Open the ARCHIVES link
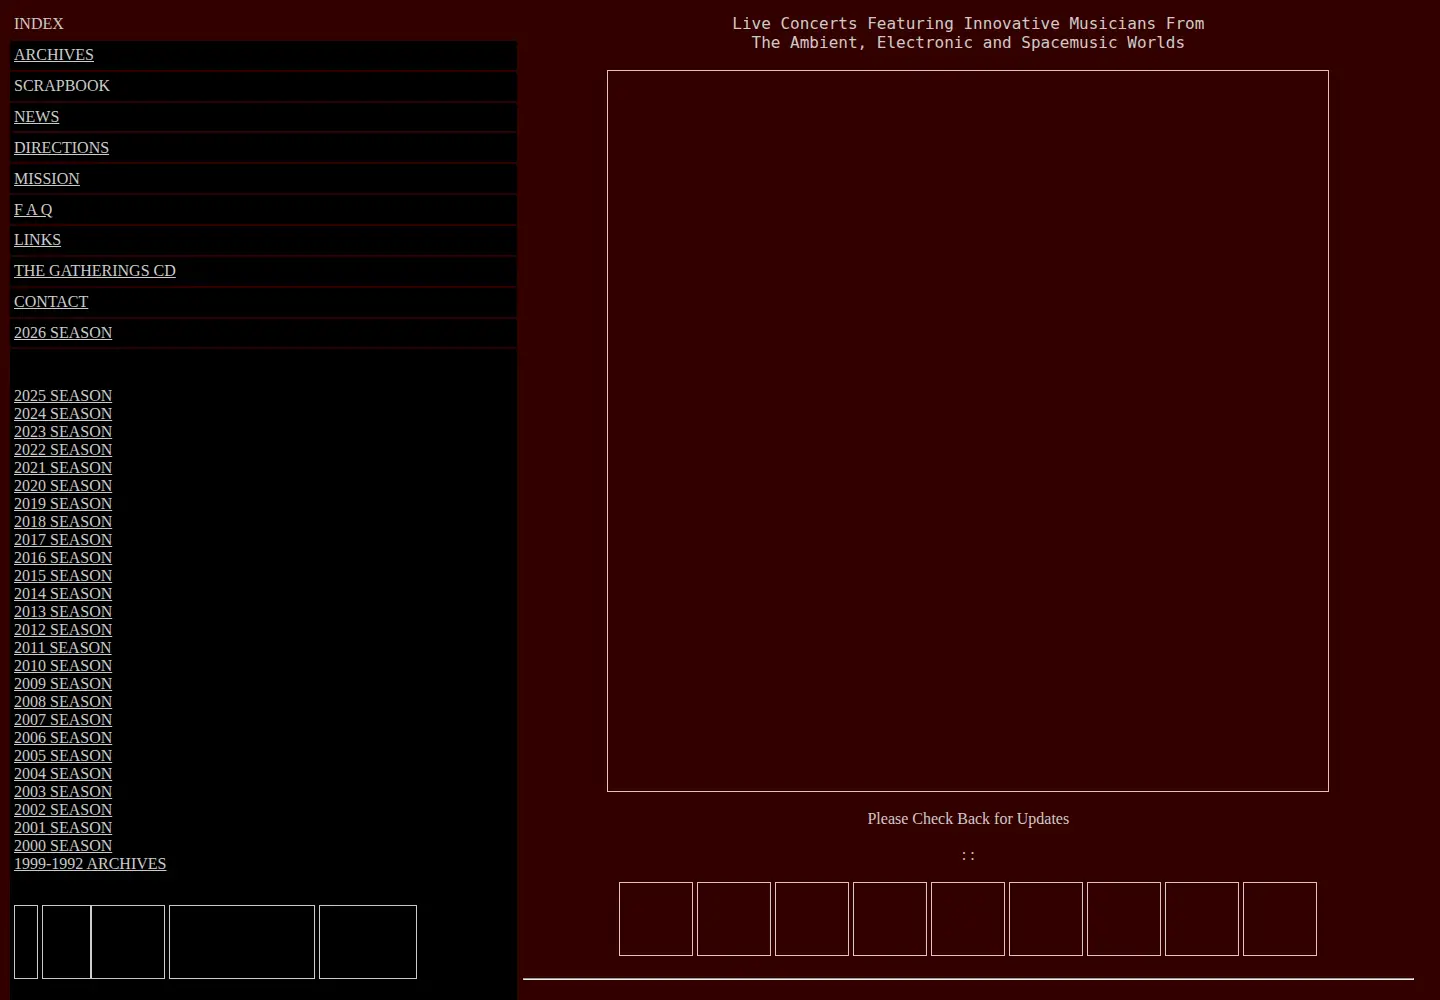 coord(54,55)
